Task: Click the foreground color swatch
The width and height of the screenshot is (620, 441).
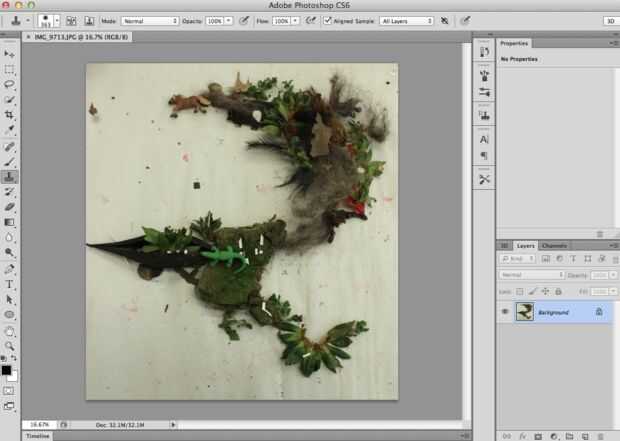Action: click(x=6, y=370)
